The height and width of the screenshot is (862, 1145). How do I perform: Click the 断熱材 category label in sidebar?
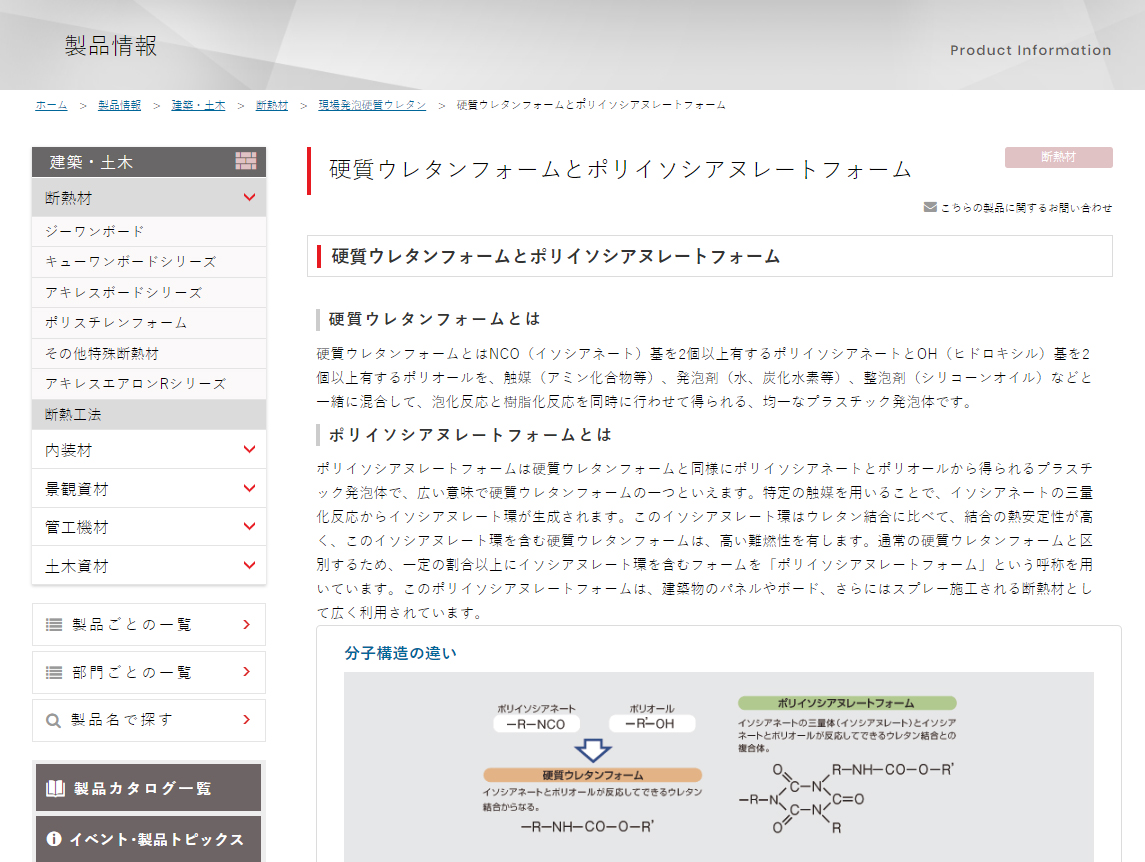69,198
